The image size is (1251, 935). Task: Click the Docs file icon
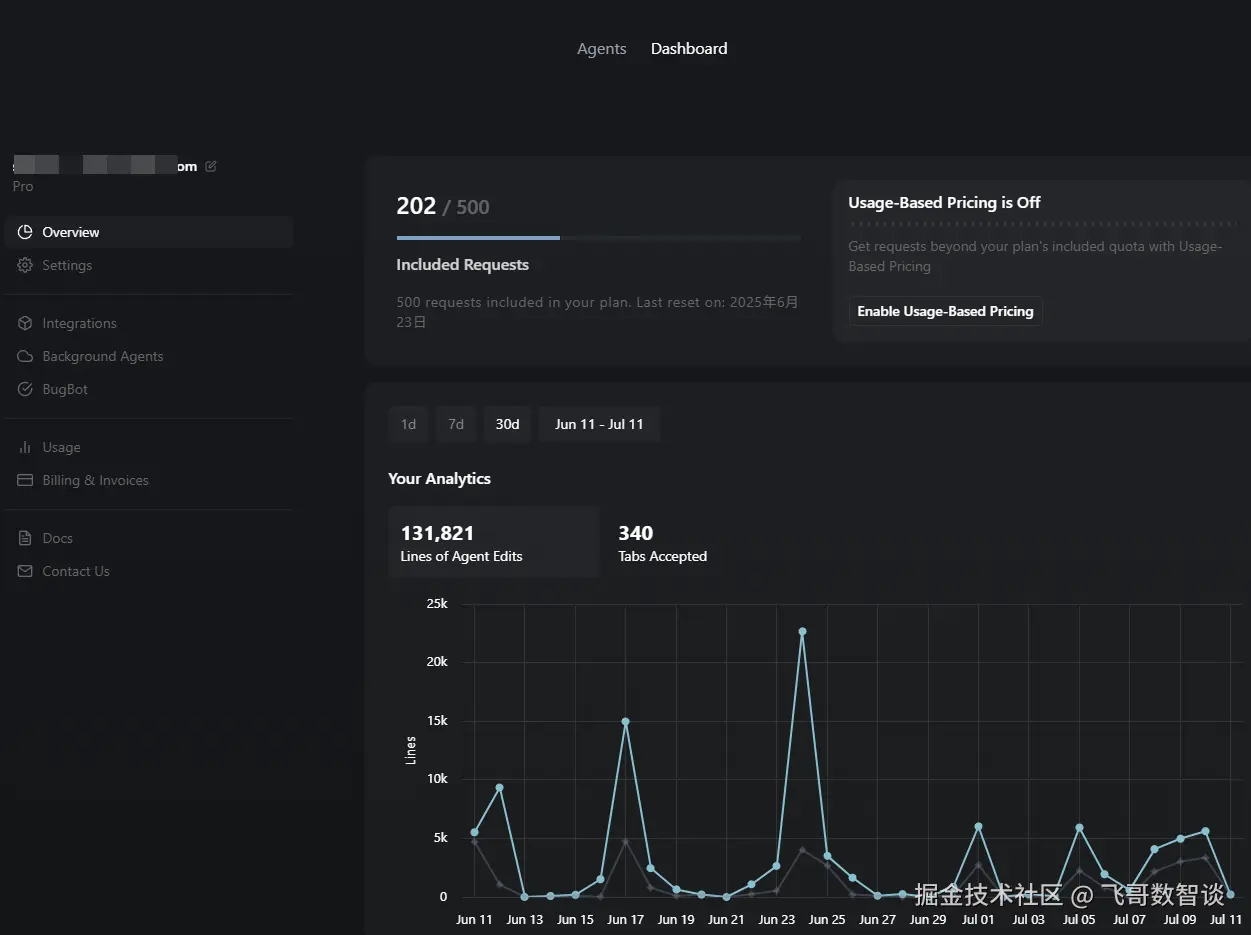pyautogui.click(x=25, y=538)
